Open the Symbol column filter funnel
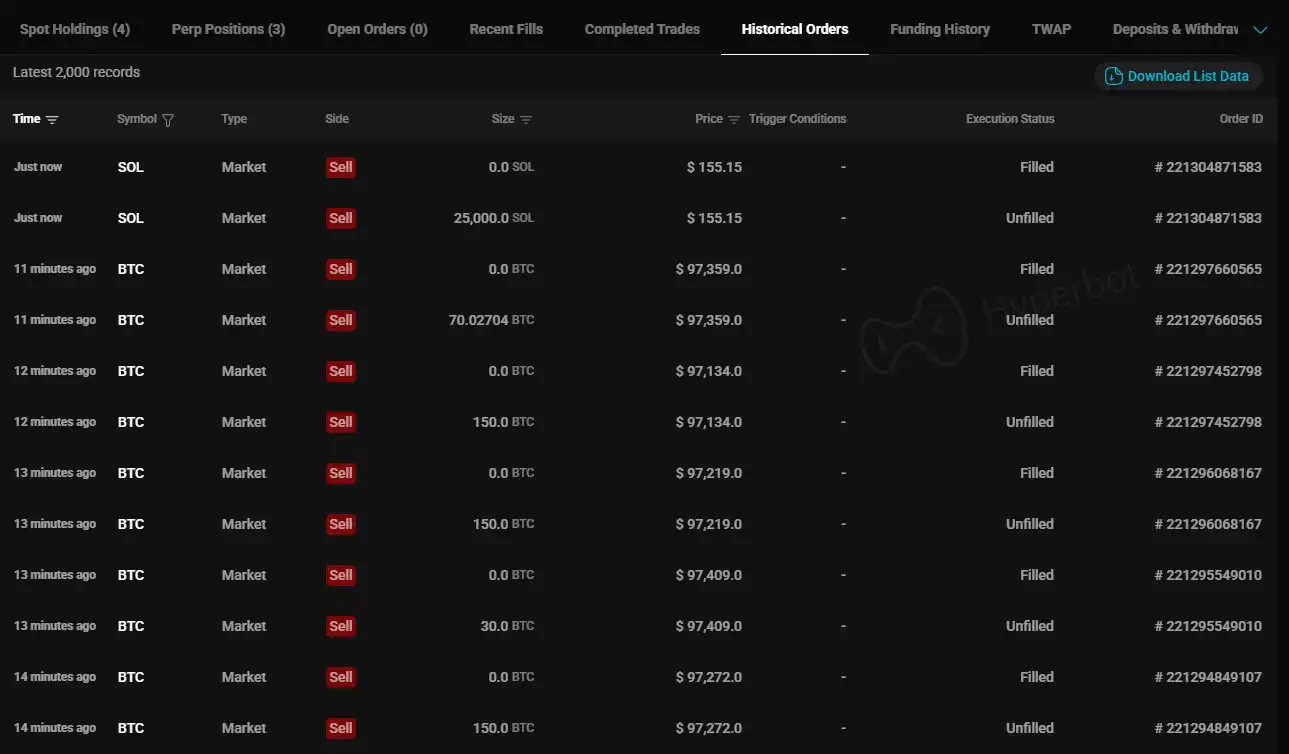Screen dimensions: 1289x754 pos(168,120)
